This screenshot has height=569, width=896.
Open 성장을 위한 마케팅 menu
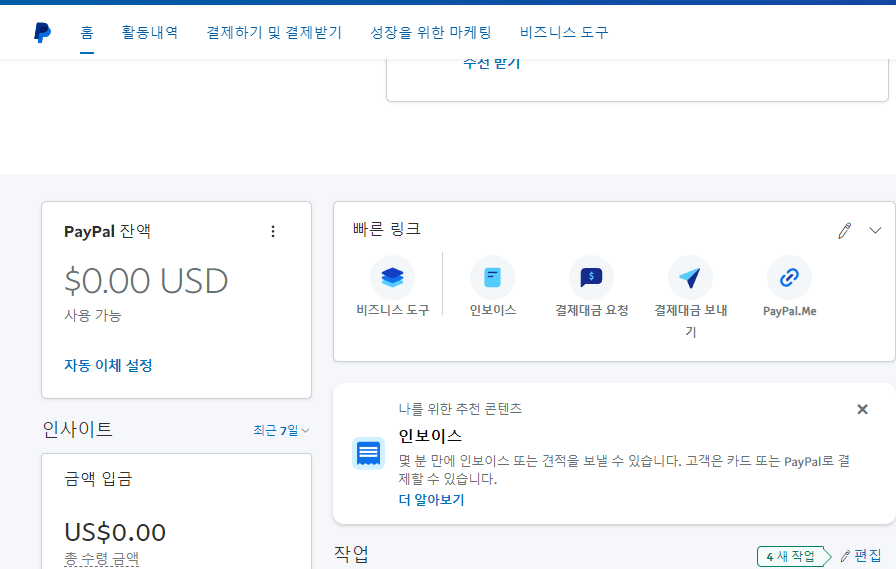[x=430, y=33]
